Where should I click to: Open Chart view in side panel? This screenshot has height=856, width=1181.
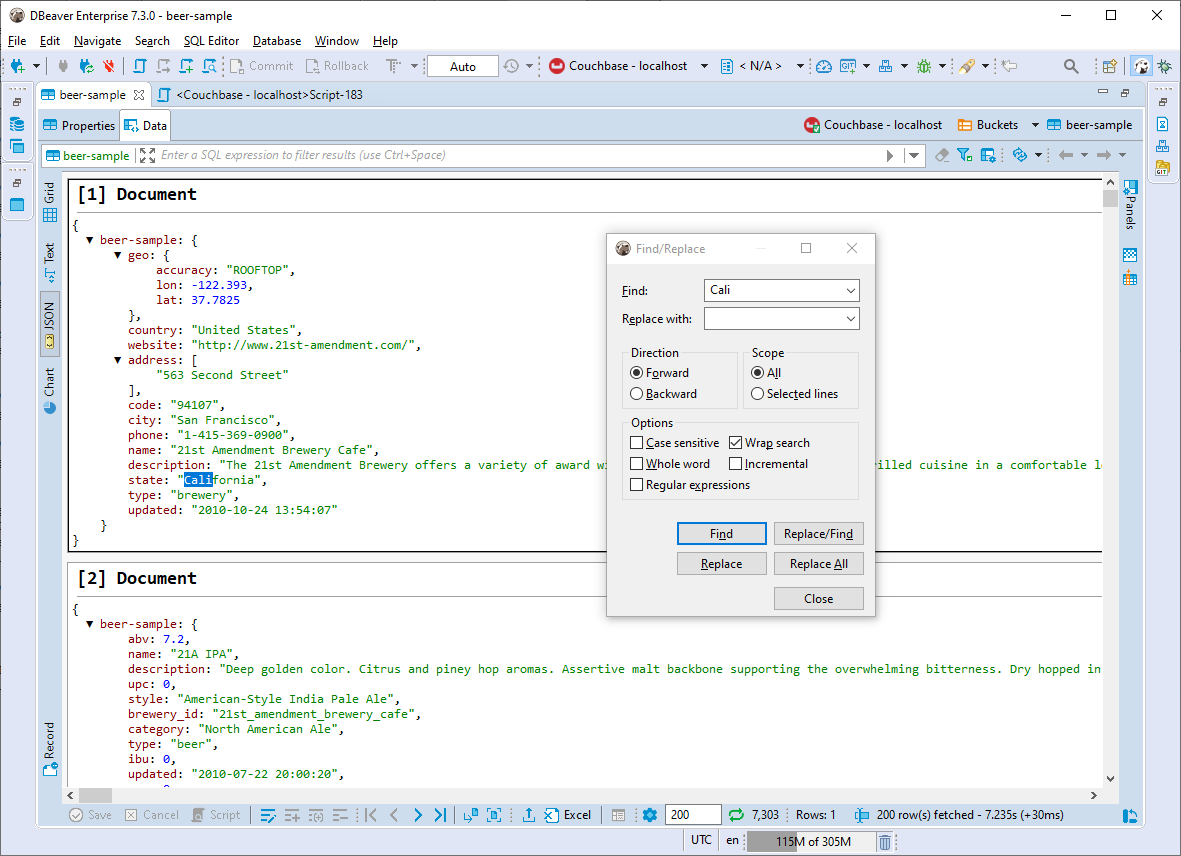[x=50, y=390]
